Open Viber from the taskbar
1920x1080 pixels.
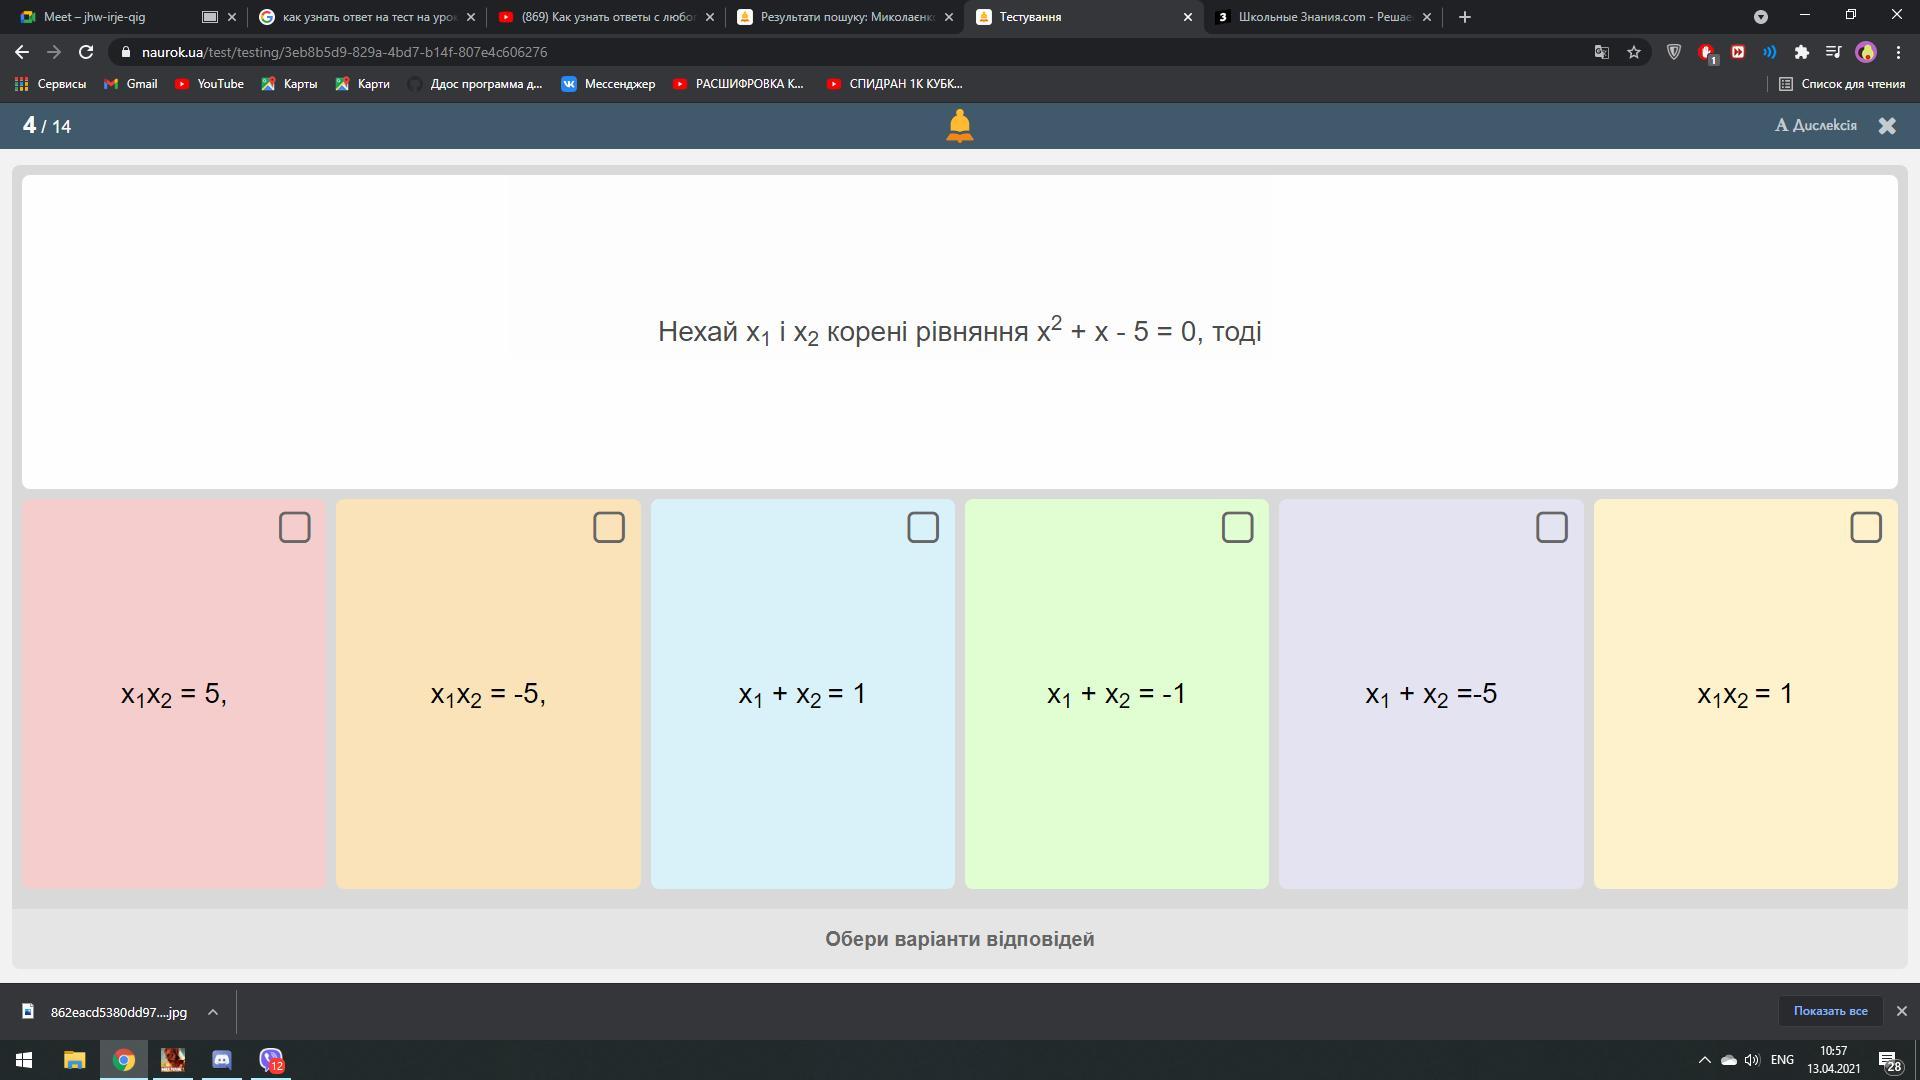coord(271,1059)
